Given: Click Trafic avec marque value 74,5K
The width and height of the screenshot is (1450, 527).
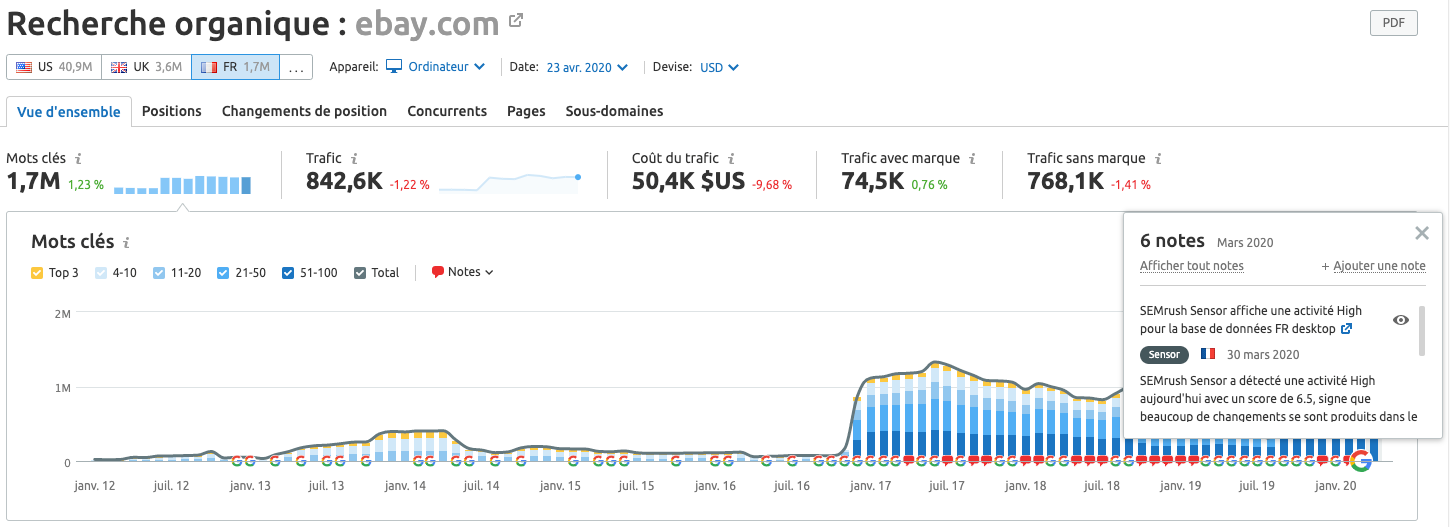Looking at the screenshot, I should click(873, 181).
